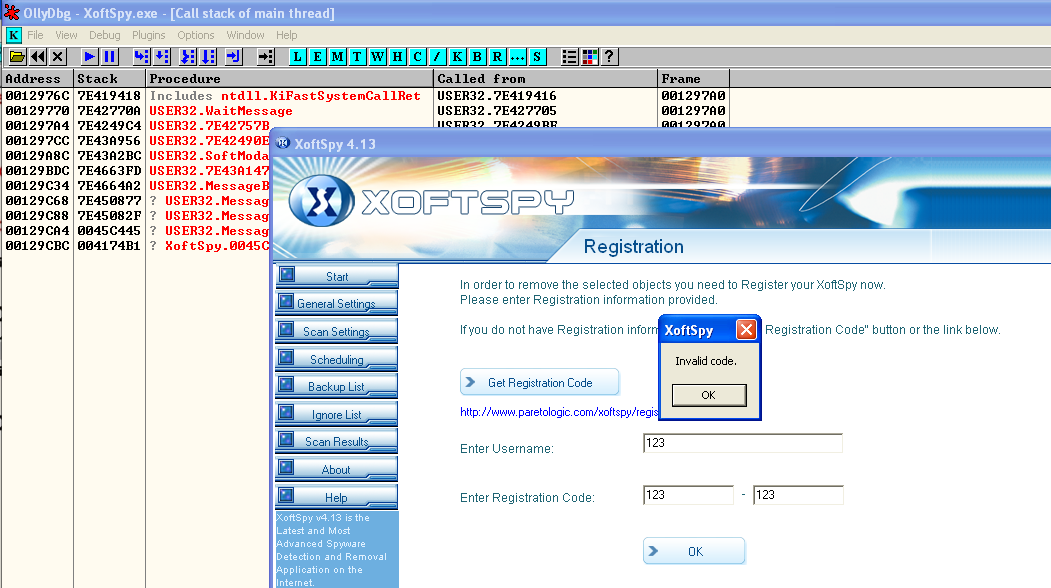Click the first Registration Code field

(688, 495)
